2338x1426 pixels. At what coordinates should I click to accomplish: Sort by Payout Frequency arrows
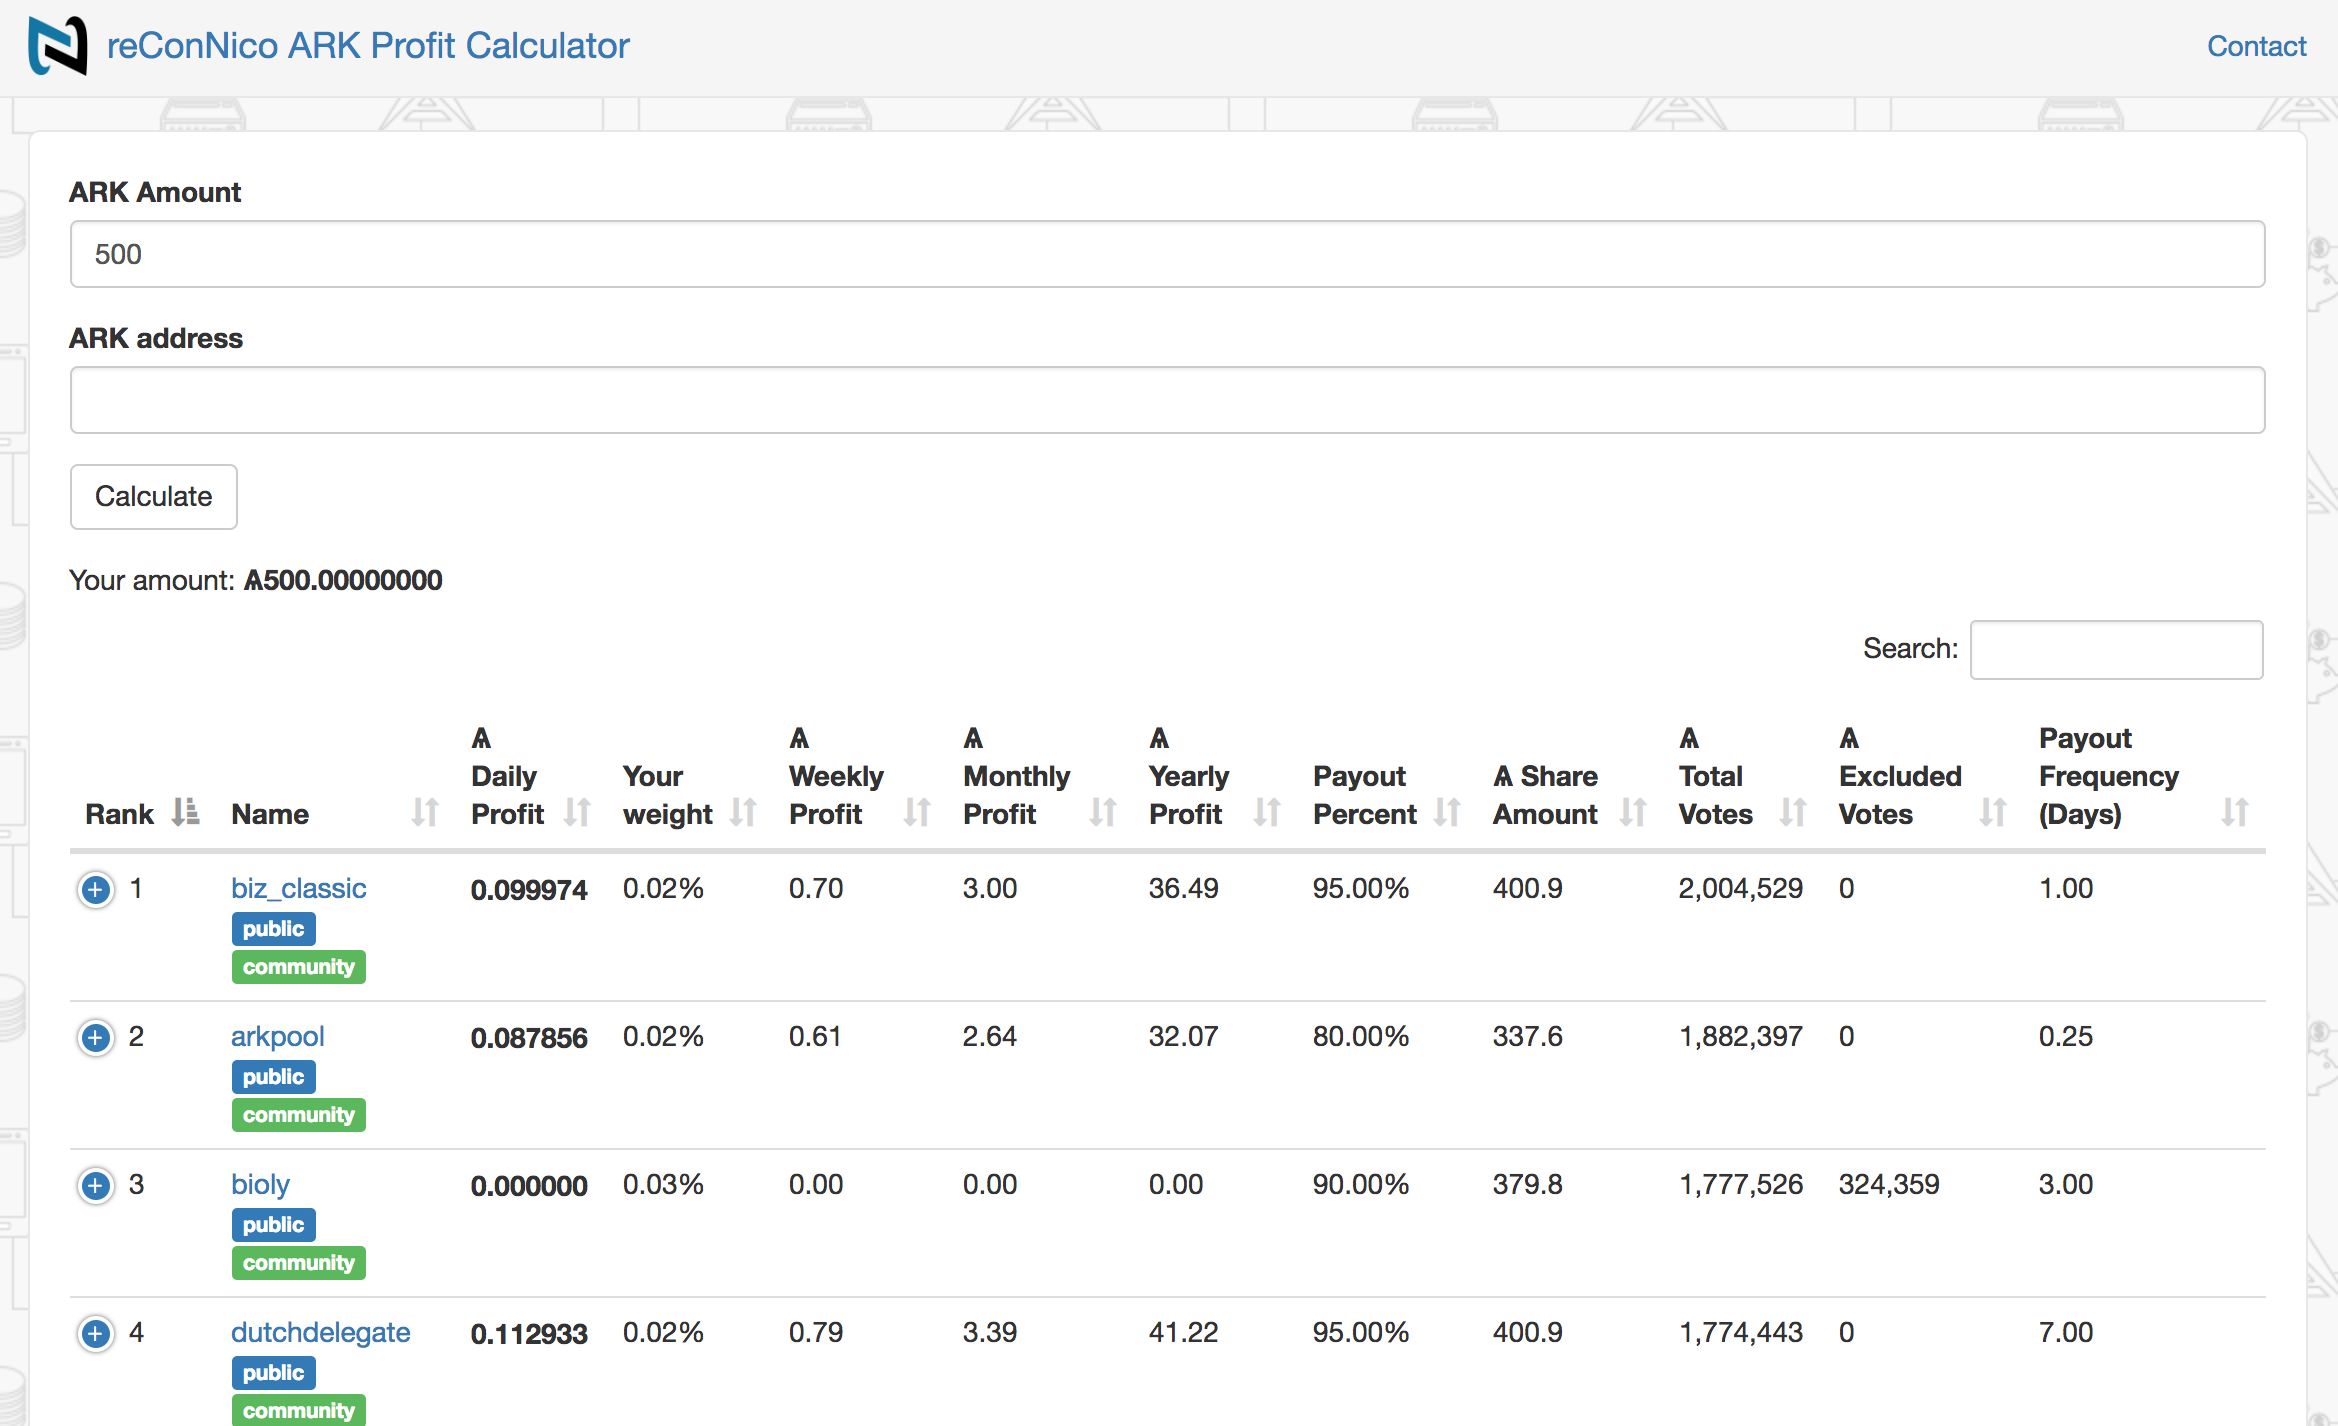[x=2235, y=812]
